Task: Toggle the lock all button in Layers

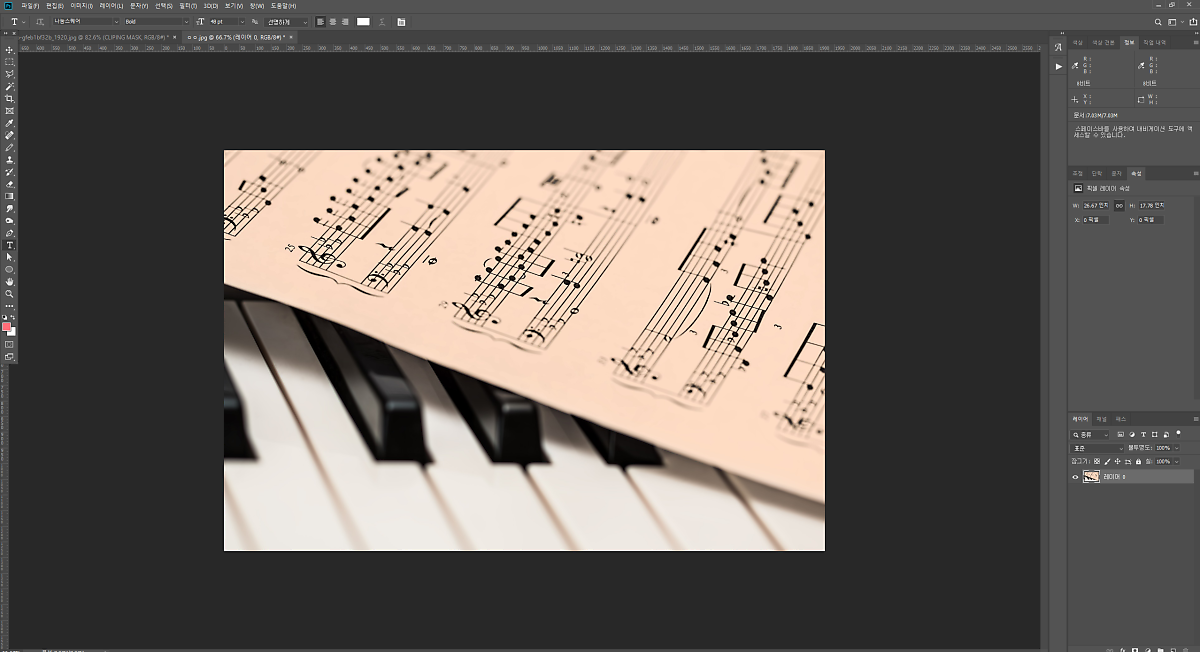Action: 1138,462
